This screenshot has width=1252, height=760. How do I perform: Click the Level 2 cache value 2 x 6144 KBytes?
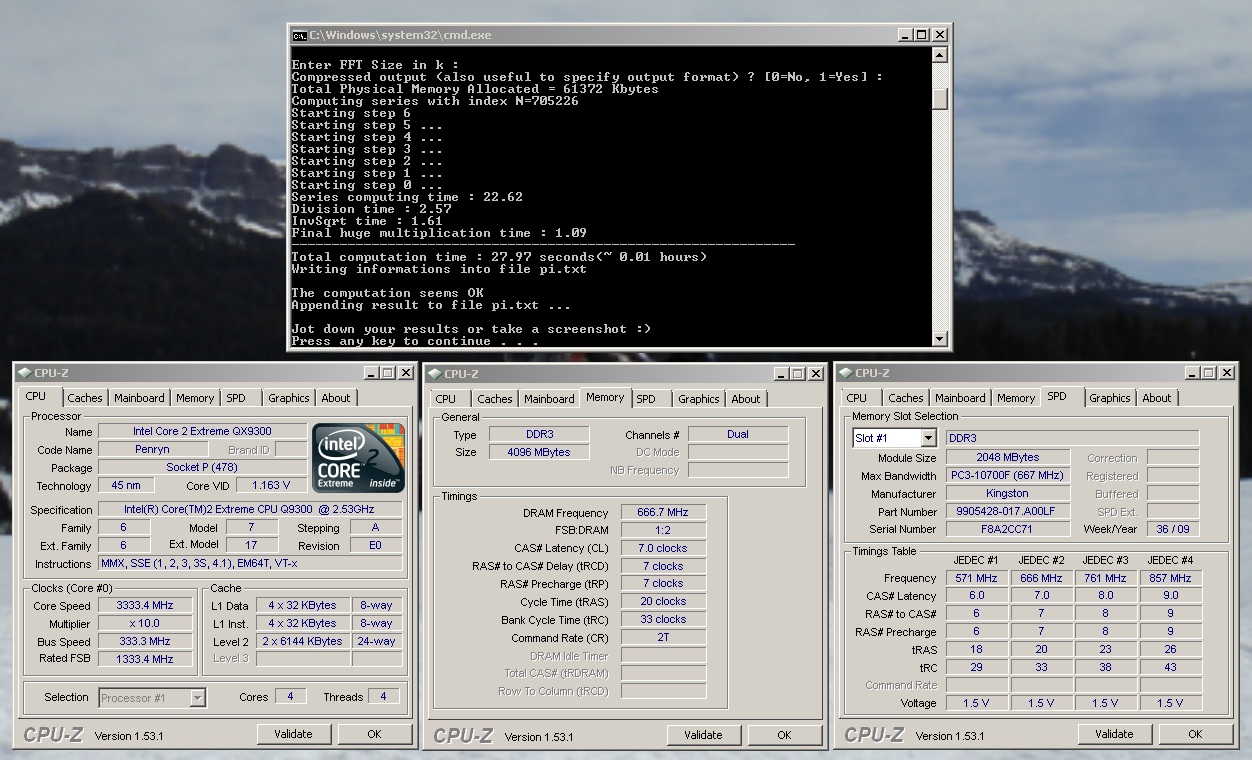pos(304,642)
